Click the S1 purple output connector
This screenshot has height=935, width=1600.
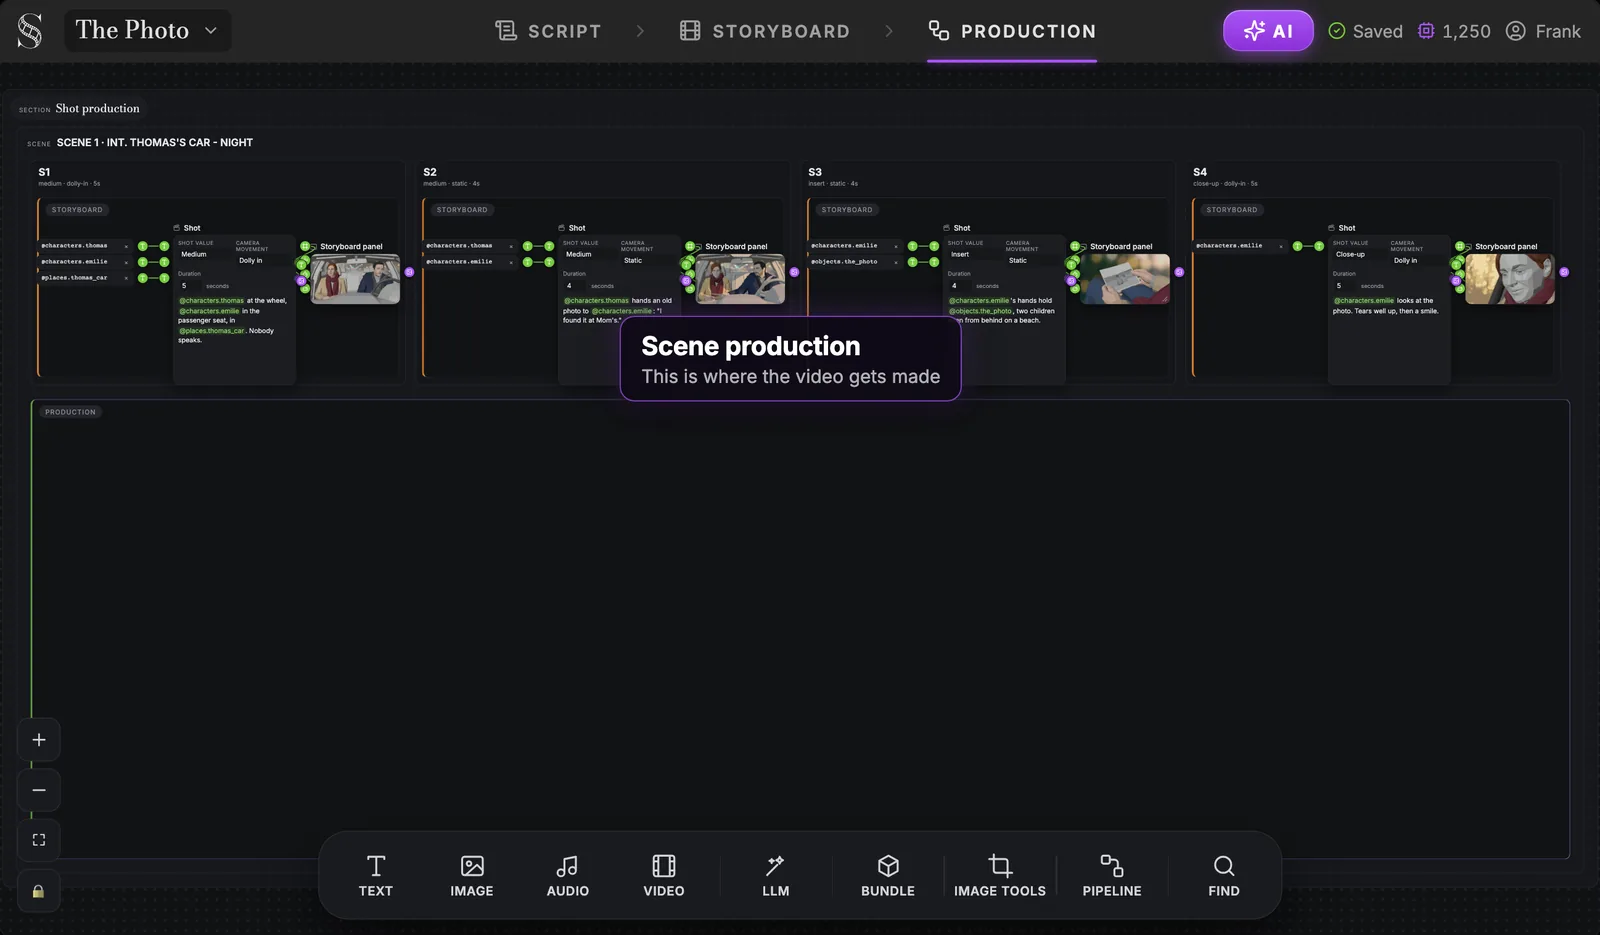click(x=409, y=272)
